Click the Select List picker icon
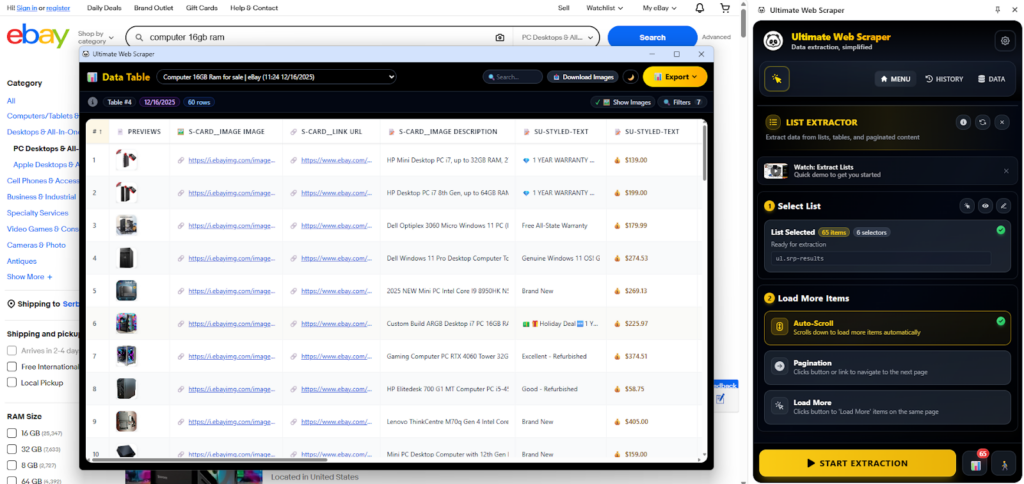This screenshot has height=484, width=1024. coord(967,206)
